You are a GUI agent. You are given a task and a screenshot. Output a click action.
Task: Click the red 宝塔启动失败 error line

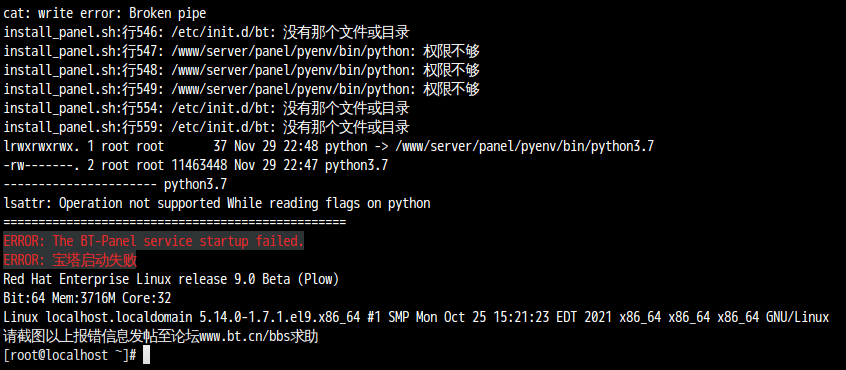click(70, 261)
